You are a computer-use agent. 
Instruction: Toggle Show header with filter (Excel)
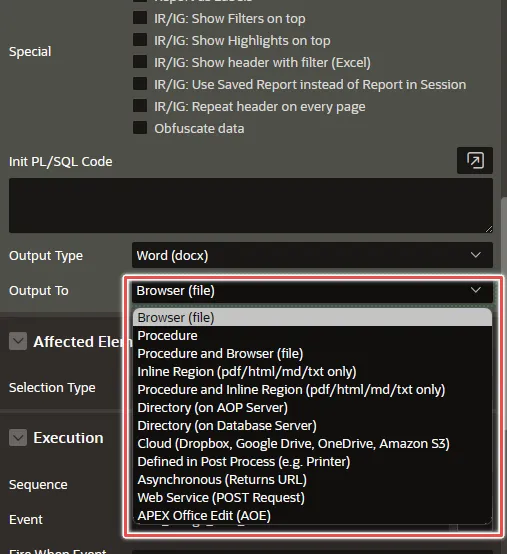pos(140,62)
